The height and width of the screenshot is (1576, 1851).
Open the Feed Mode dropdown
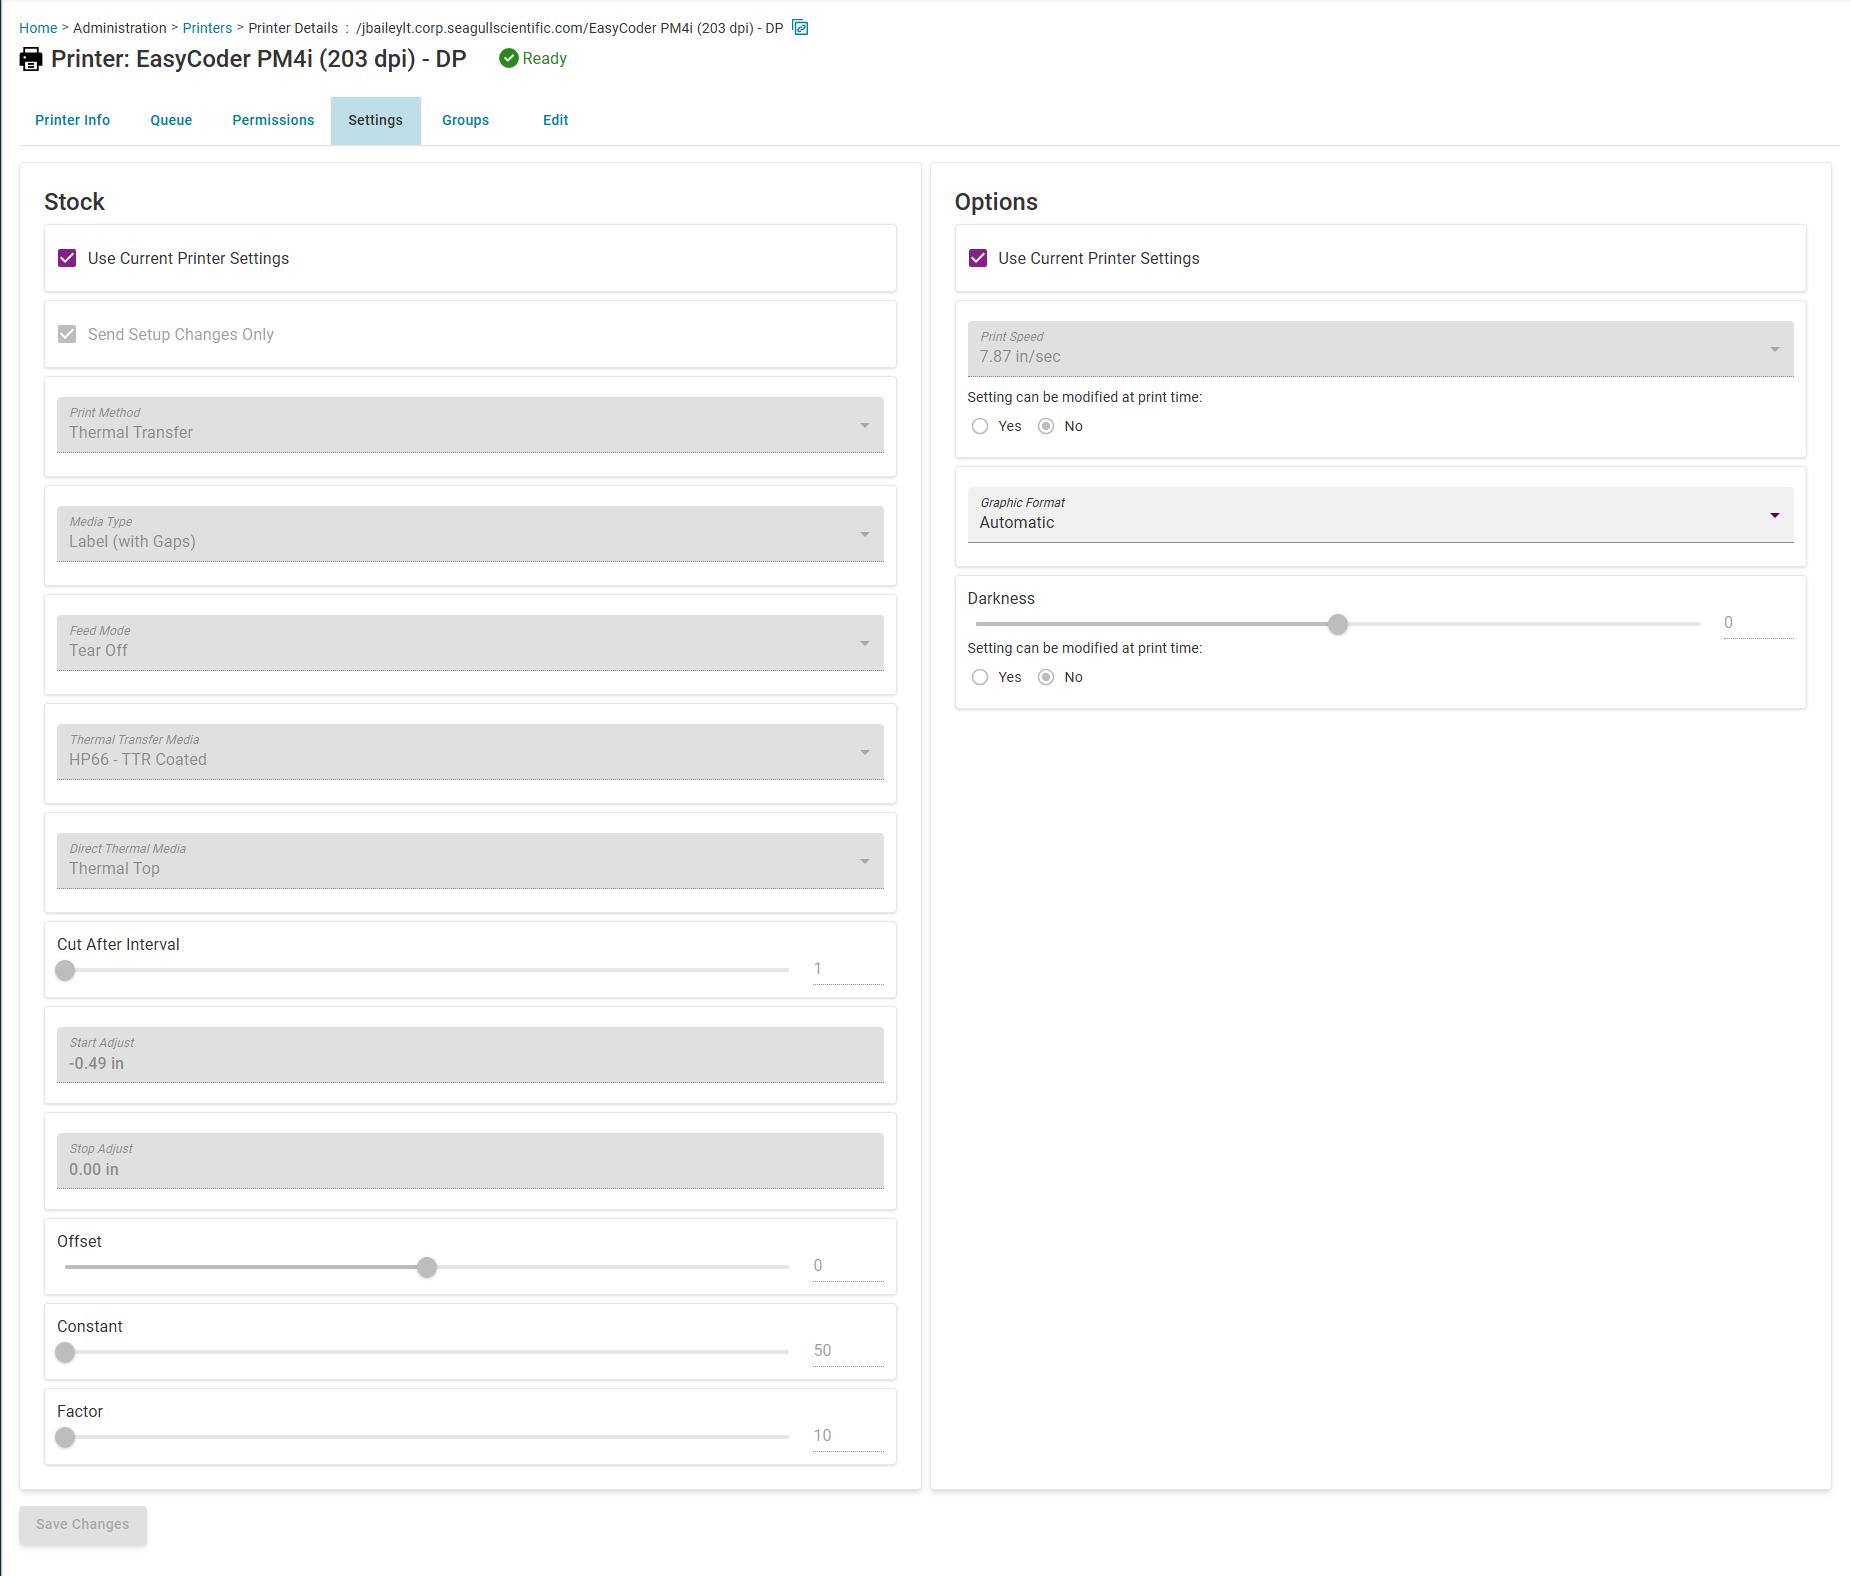(x=470, y=643)
